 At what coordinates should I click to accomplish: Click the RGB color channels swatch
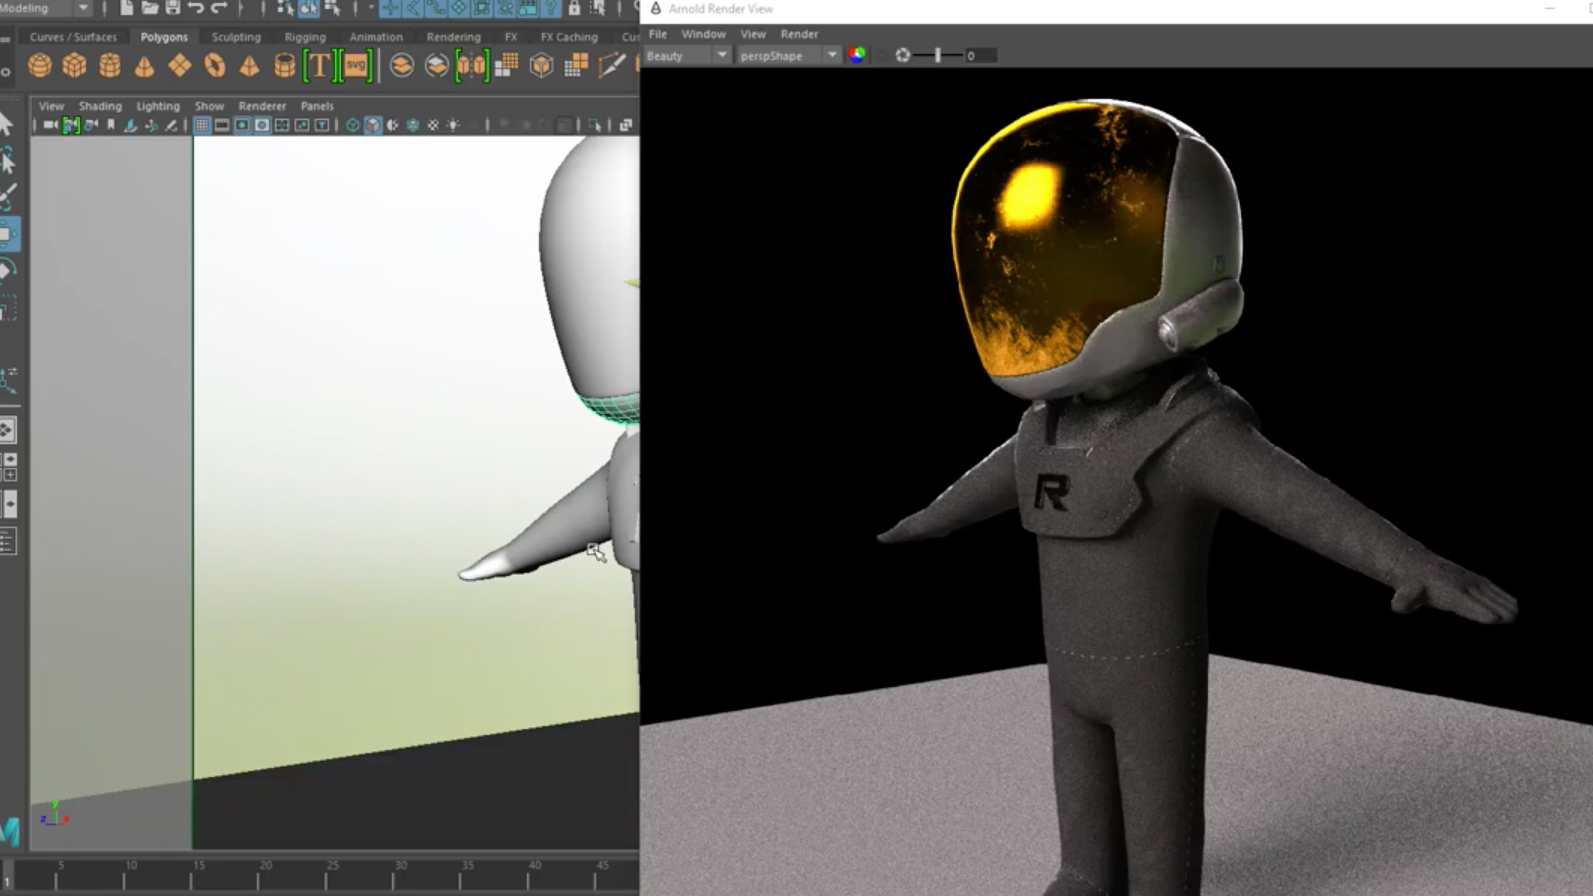pos(857,55)
